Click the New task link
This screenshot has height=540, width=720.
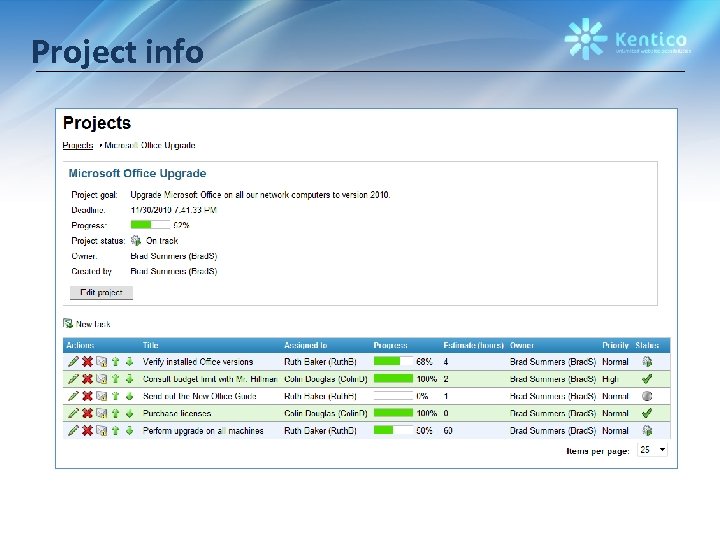[x=93, y=324]
